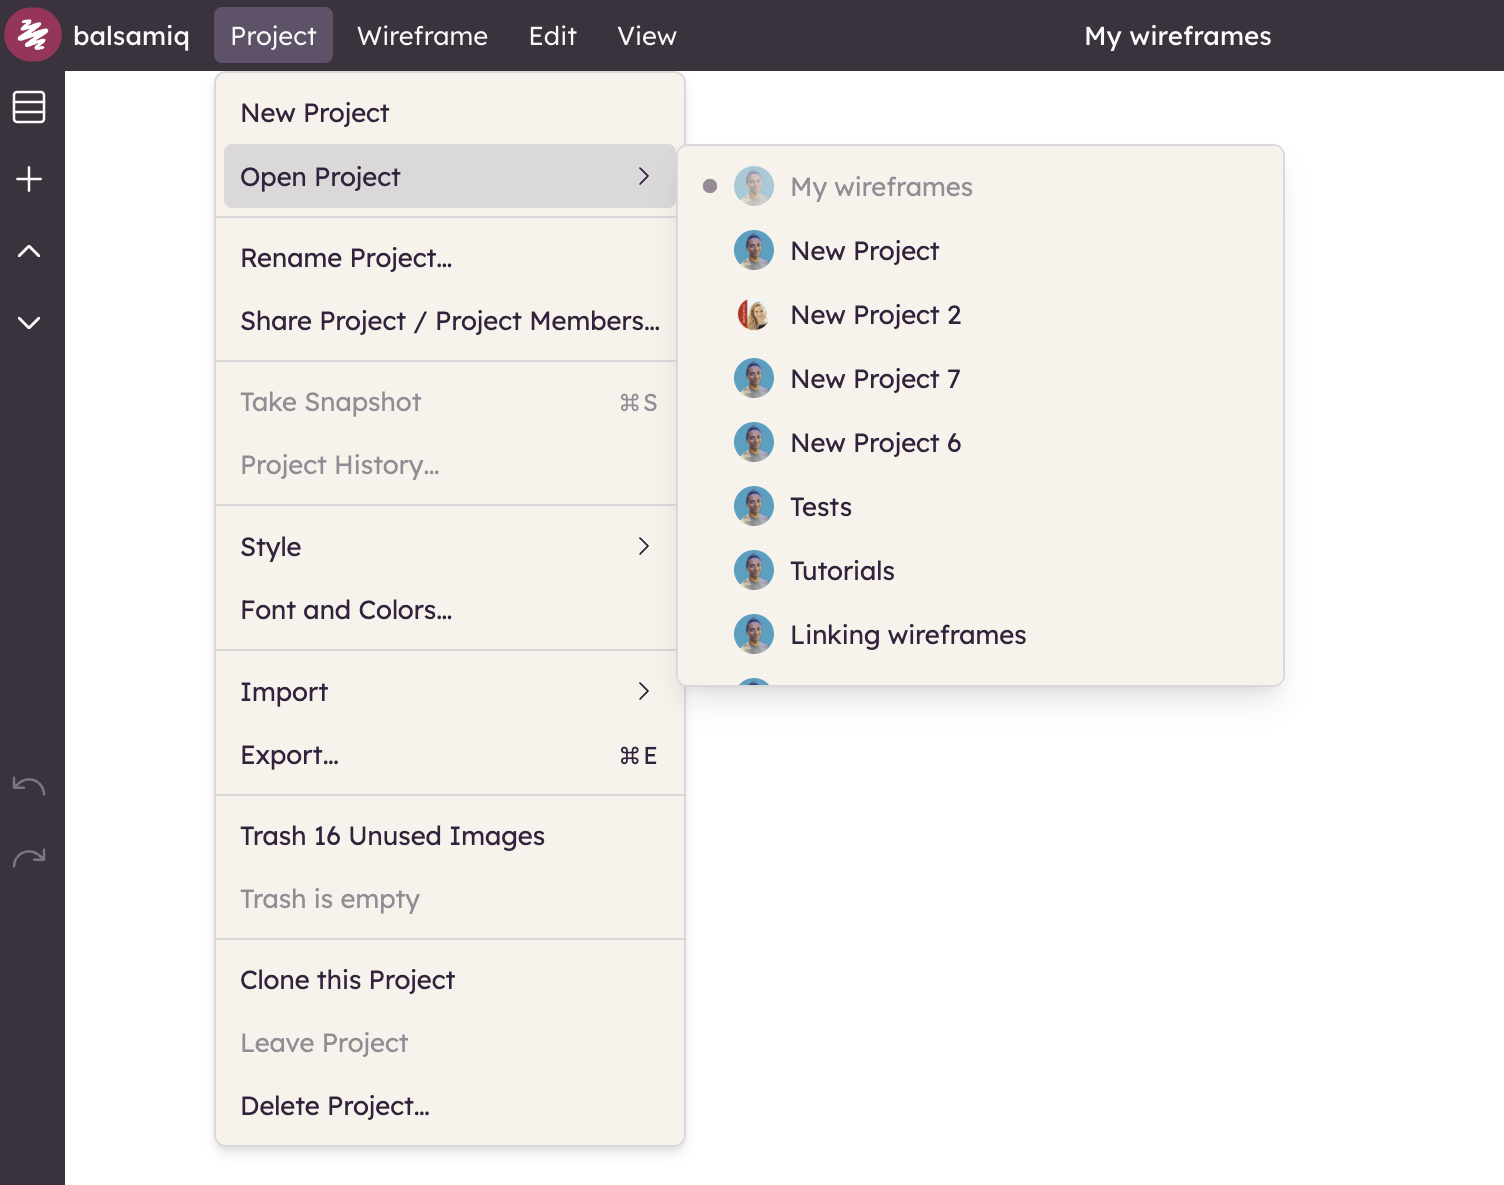Open the View menu
The width and height of the screenshot is (1504, 1185).
coord(646,36)
